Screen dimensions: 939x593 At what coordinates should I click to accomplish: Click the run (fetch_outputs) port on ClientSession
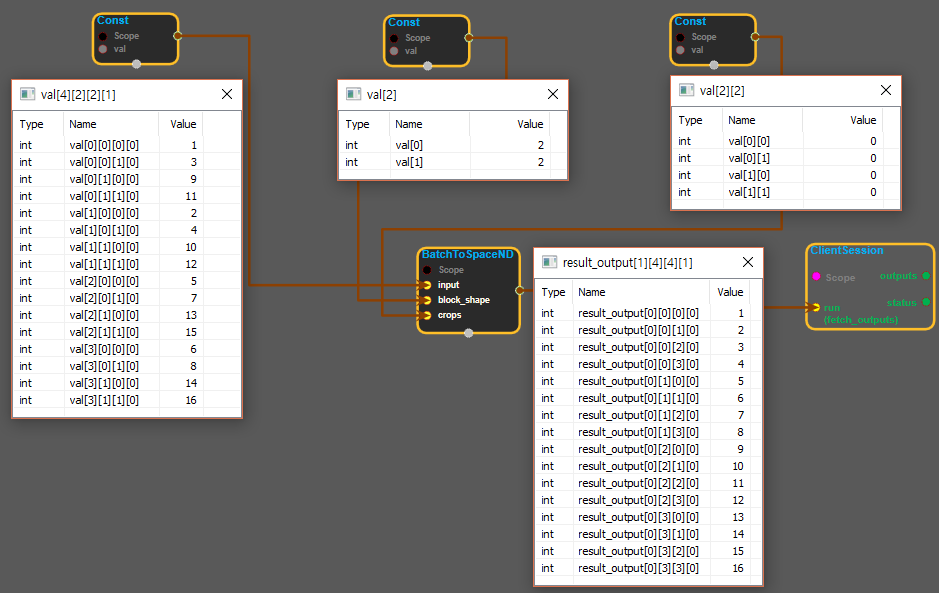point(816,307)
